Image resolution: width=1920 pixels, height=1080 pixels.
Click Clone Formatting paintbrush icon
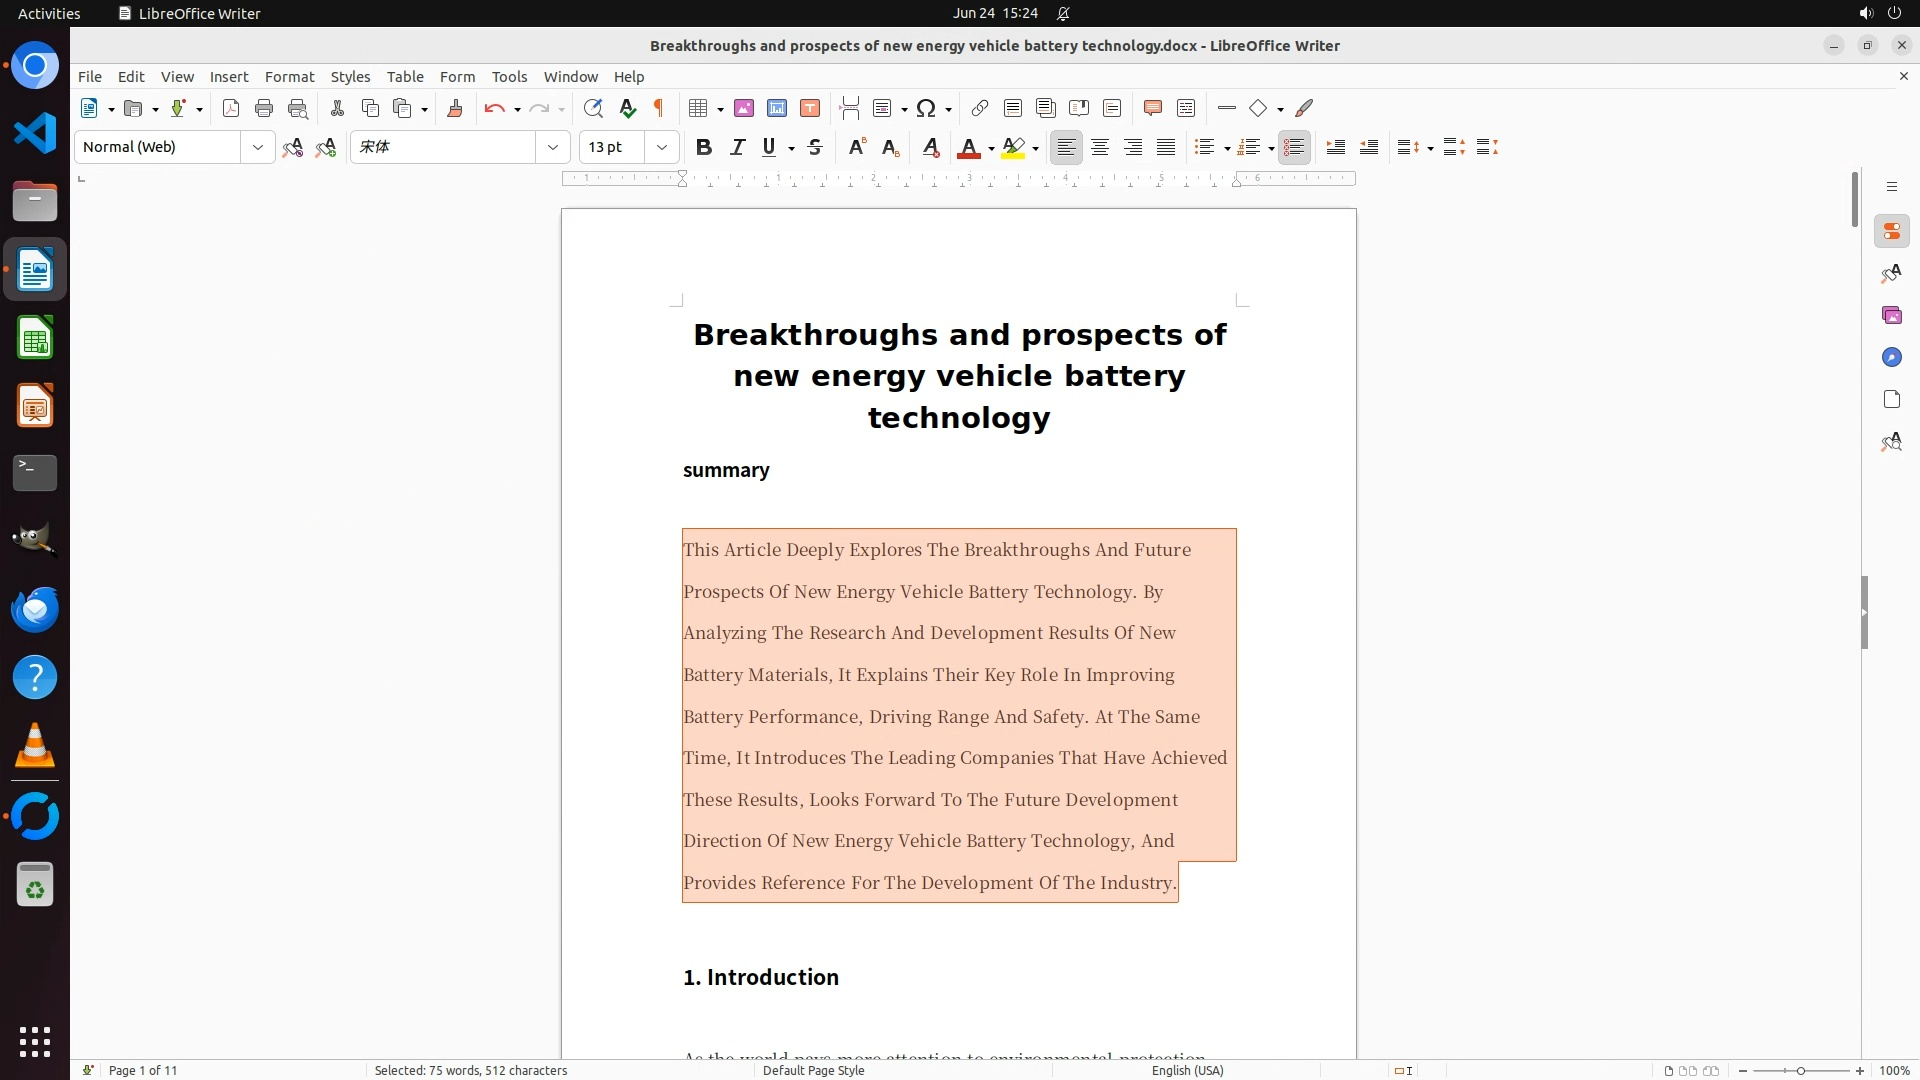pos(455,108)
